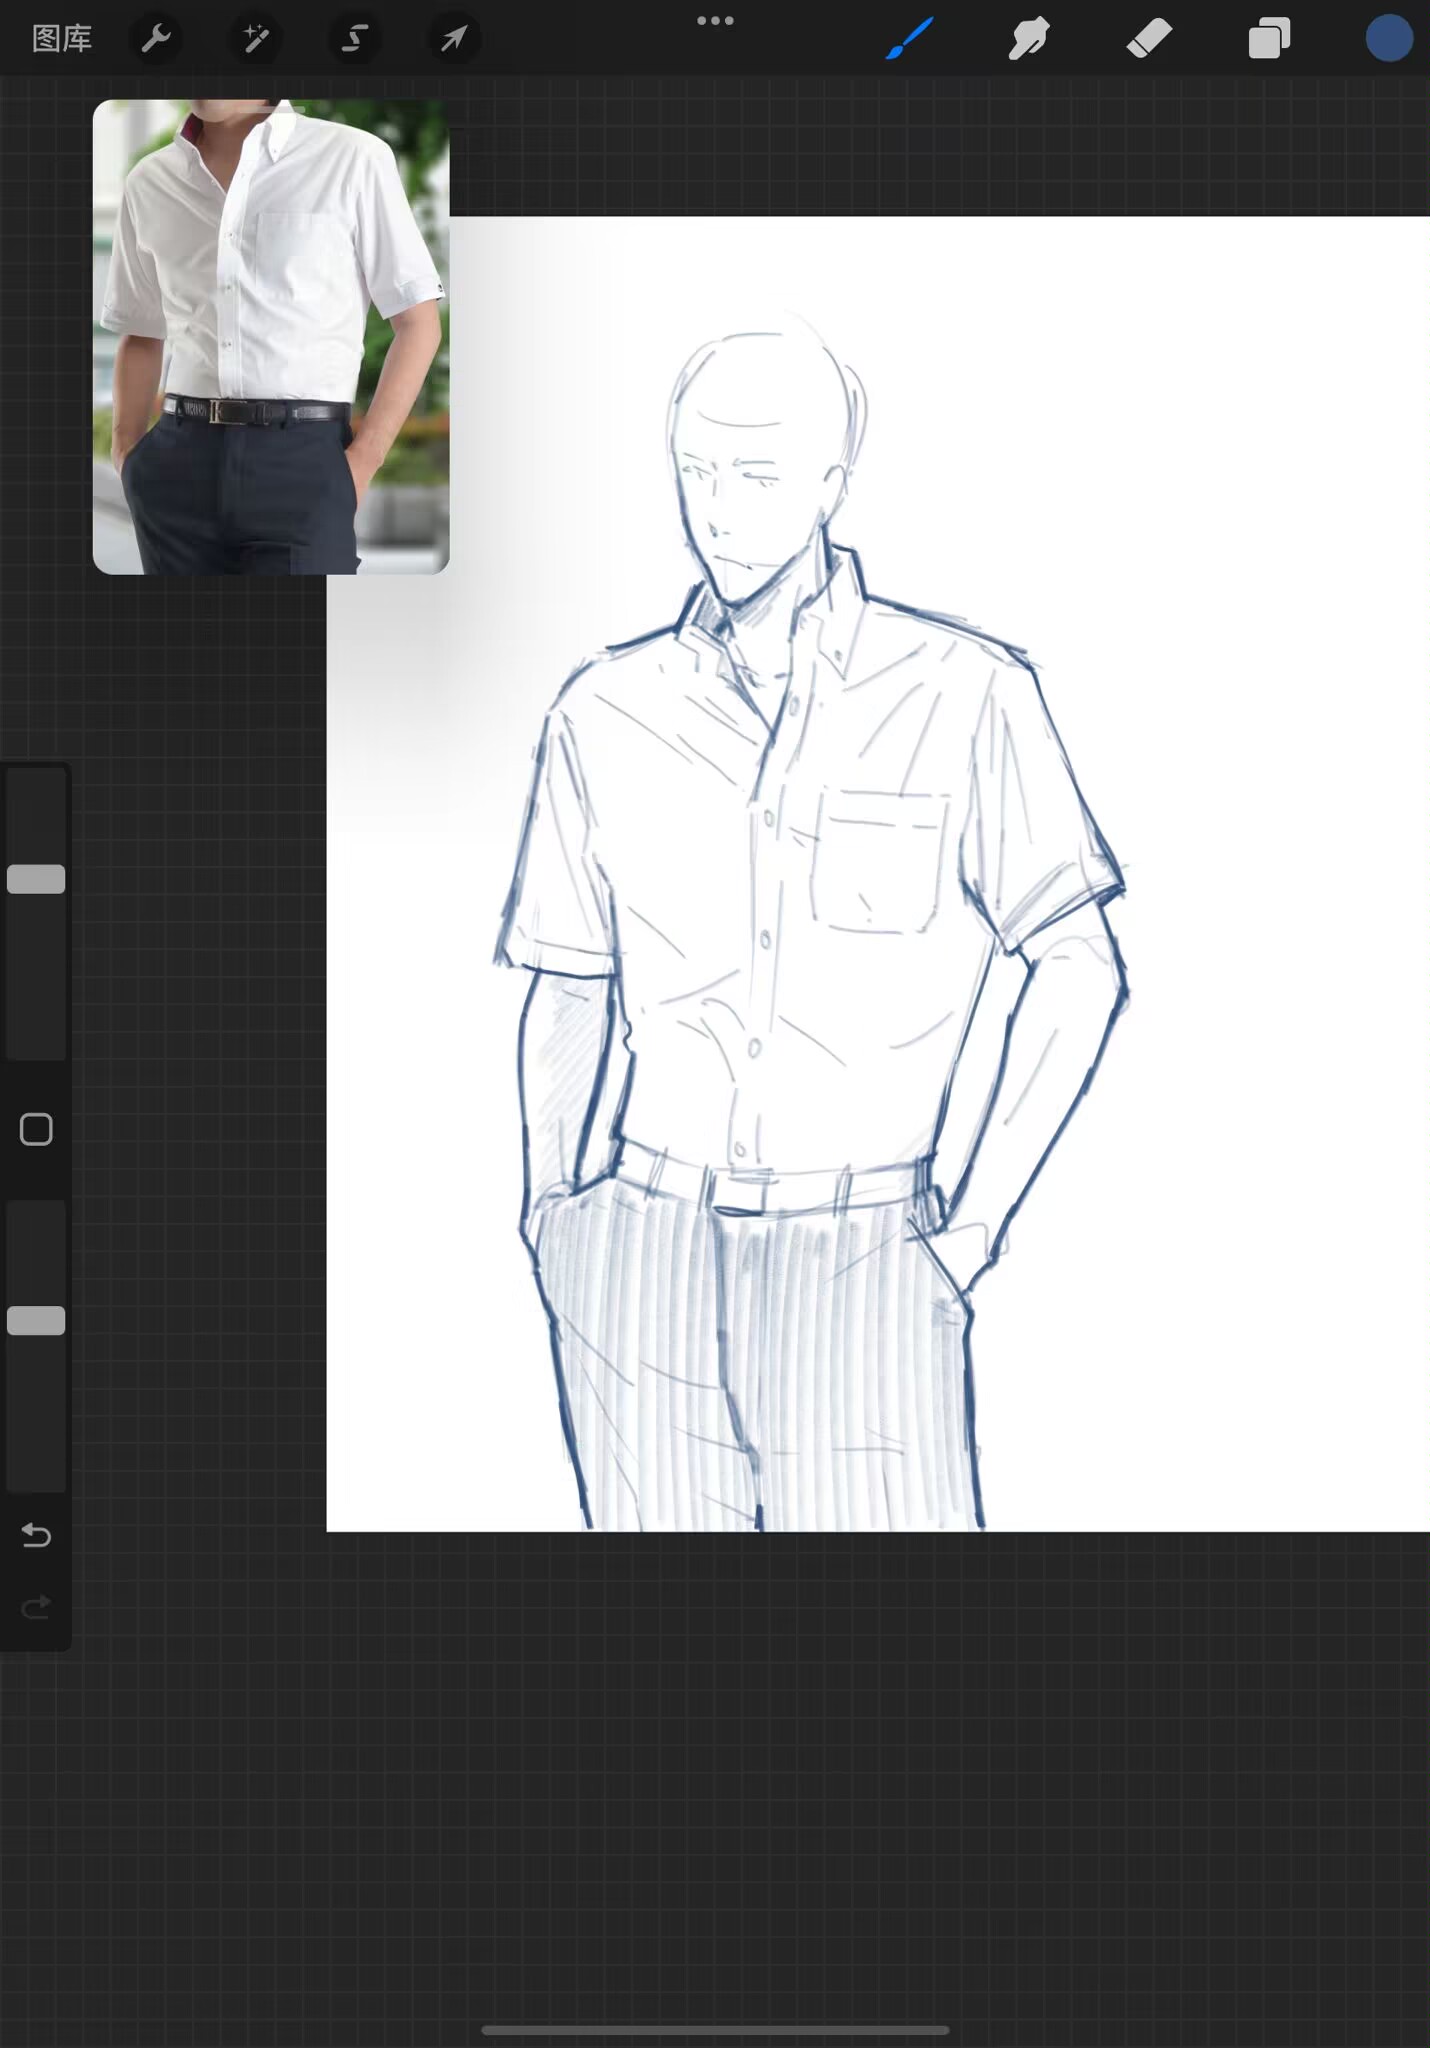Redo the undone stroke
Screen dimensions: 1430x2048
36,1607
